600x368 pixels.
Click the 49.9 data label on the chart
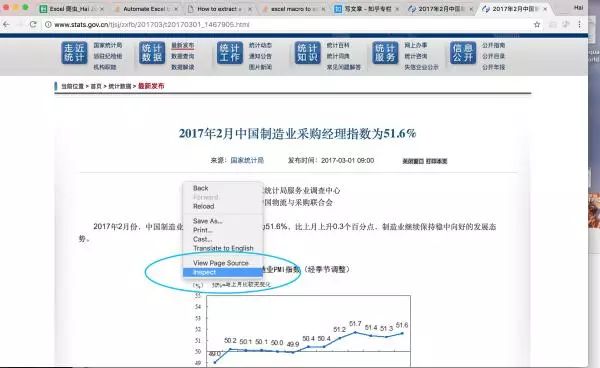[293, 344]
